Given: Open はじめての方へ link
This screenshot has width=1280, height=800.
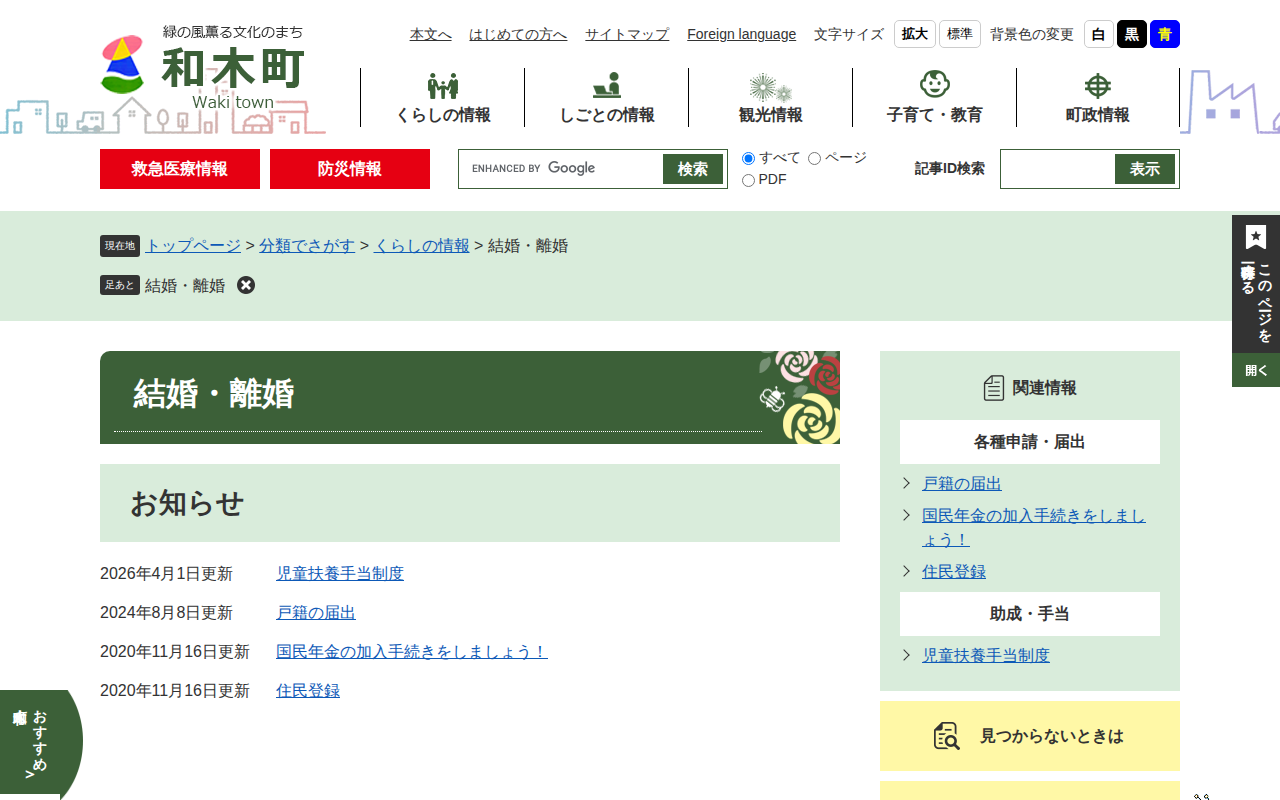Looking at the screenshot, I should (518, 34).
